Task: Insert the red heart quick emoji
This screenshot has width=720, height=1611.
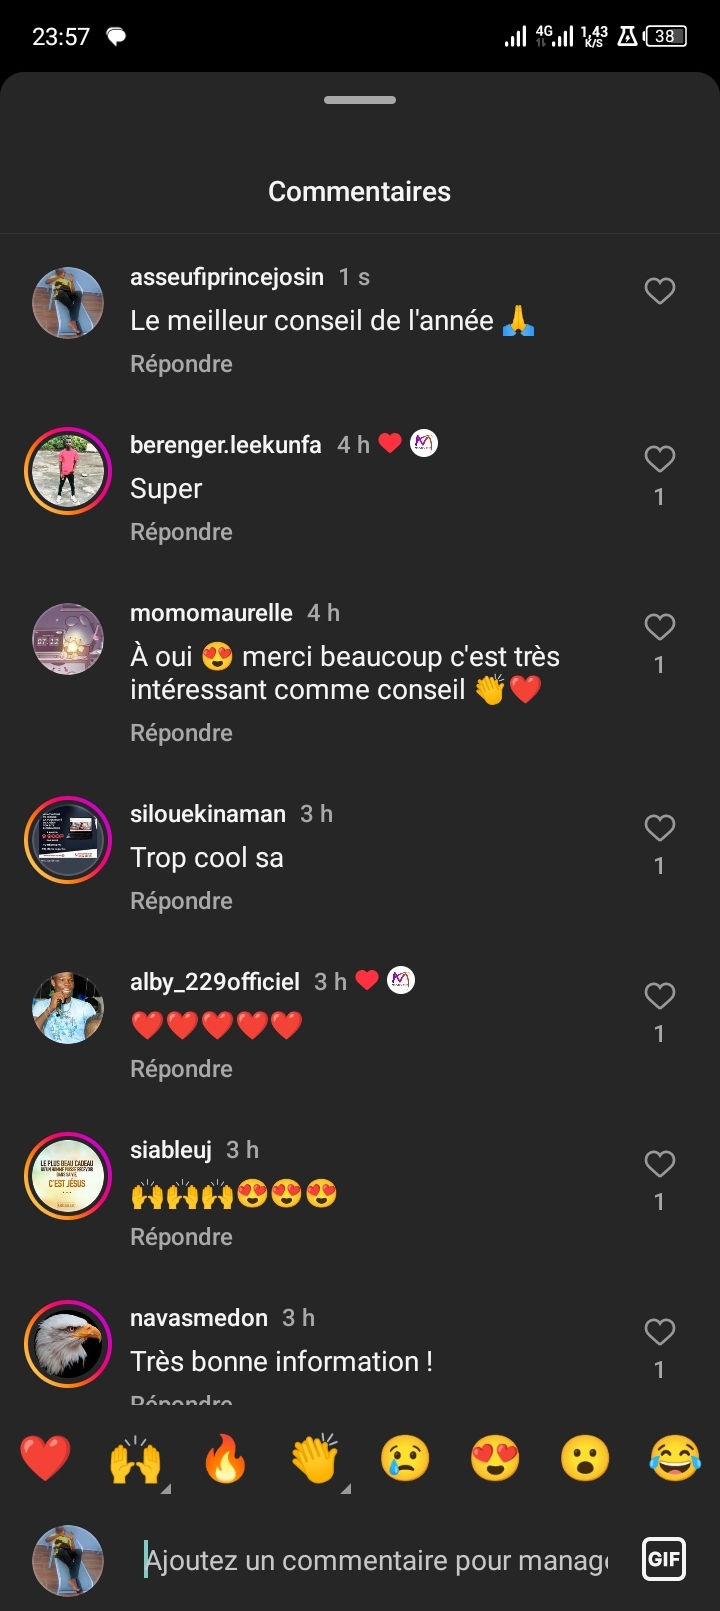Action: tap(46, 1459)
